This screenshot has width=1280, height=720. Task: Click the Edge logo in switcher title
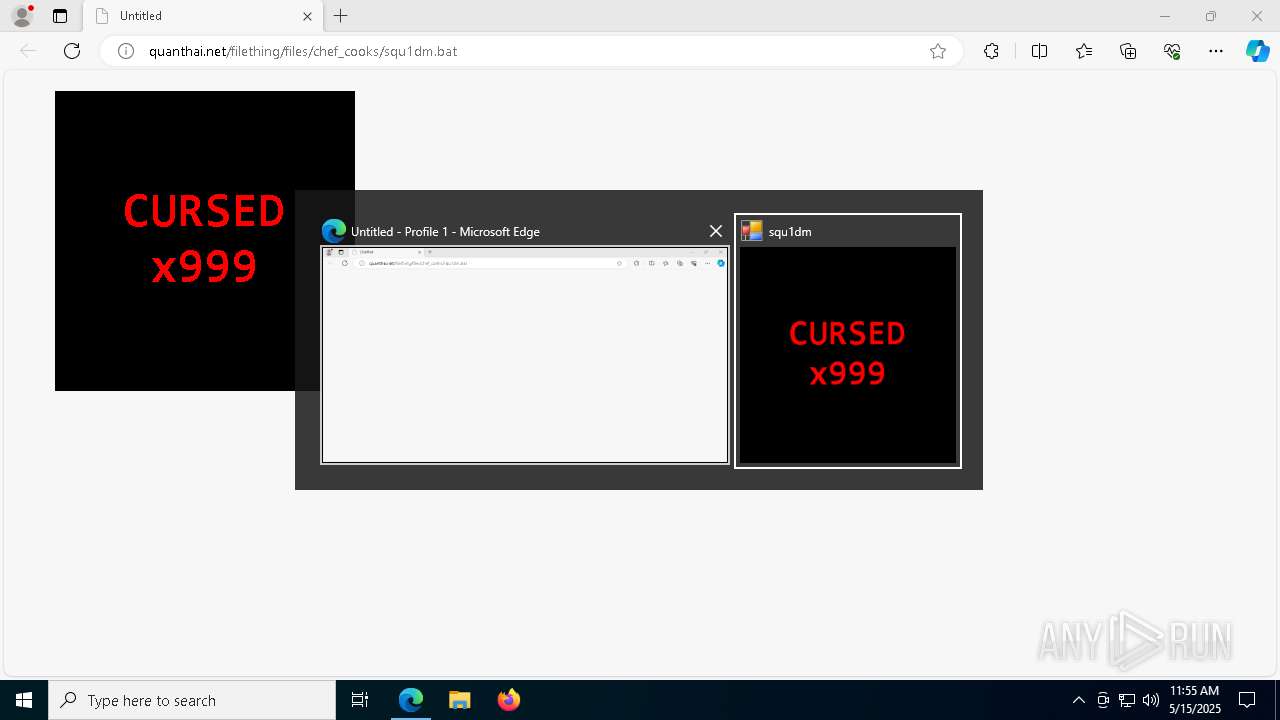click(334, 231)
